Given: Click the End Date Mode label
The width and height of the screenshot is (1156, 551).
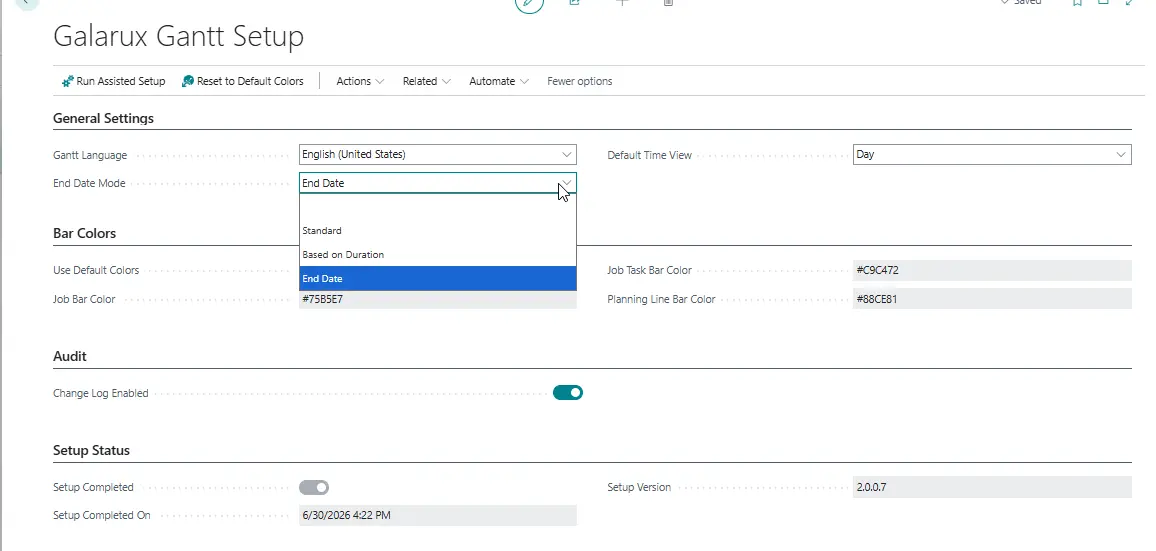Looking at the screenshot, I should [89, 183].
